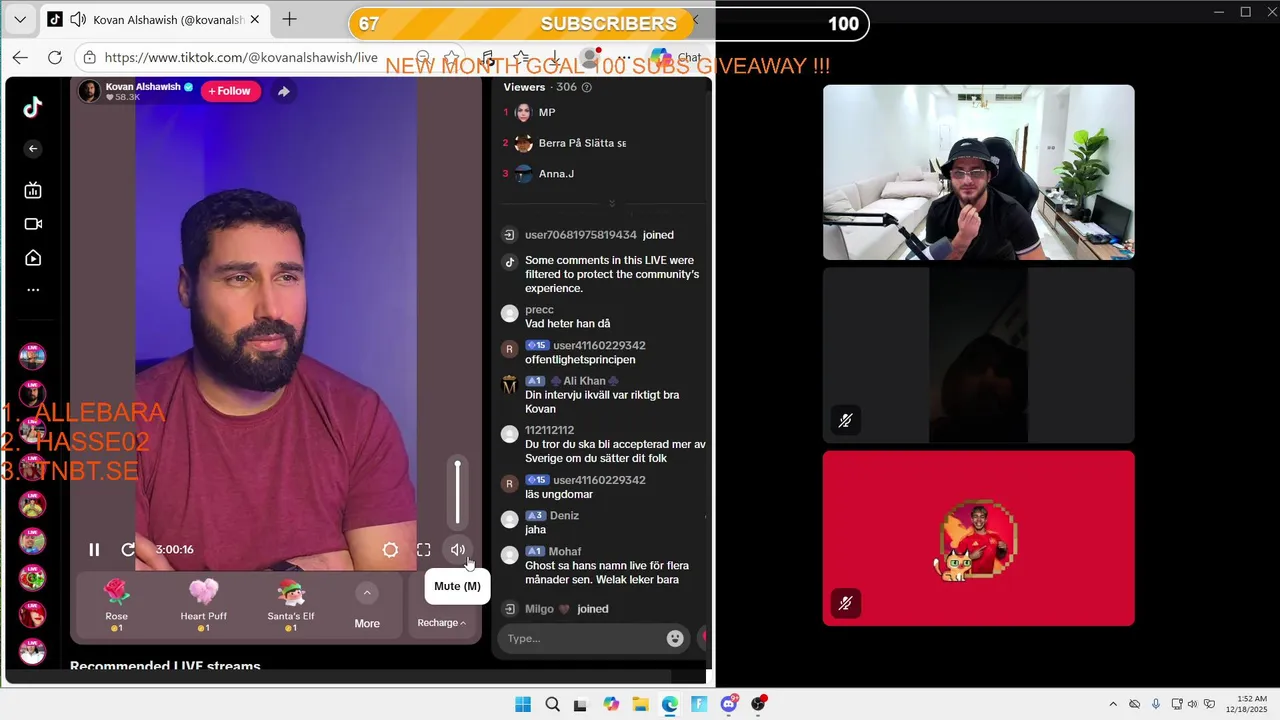The width and height of the screenshot is (1280, 720).
Task: Refresh the browser page
Action: tap(55, 58)
